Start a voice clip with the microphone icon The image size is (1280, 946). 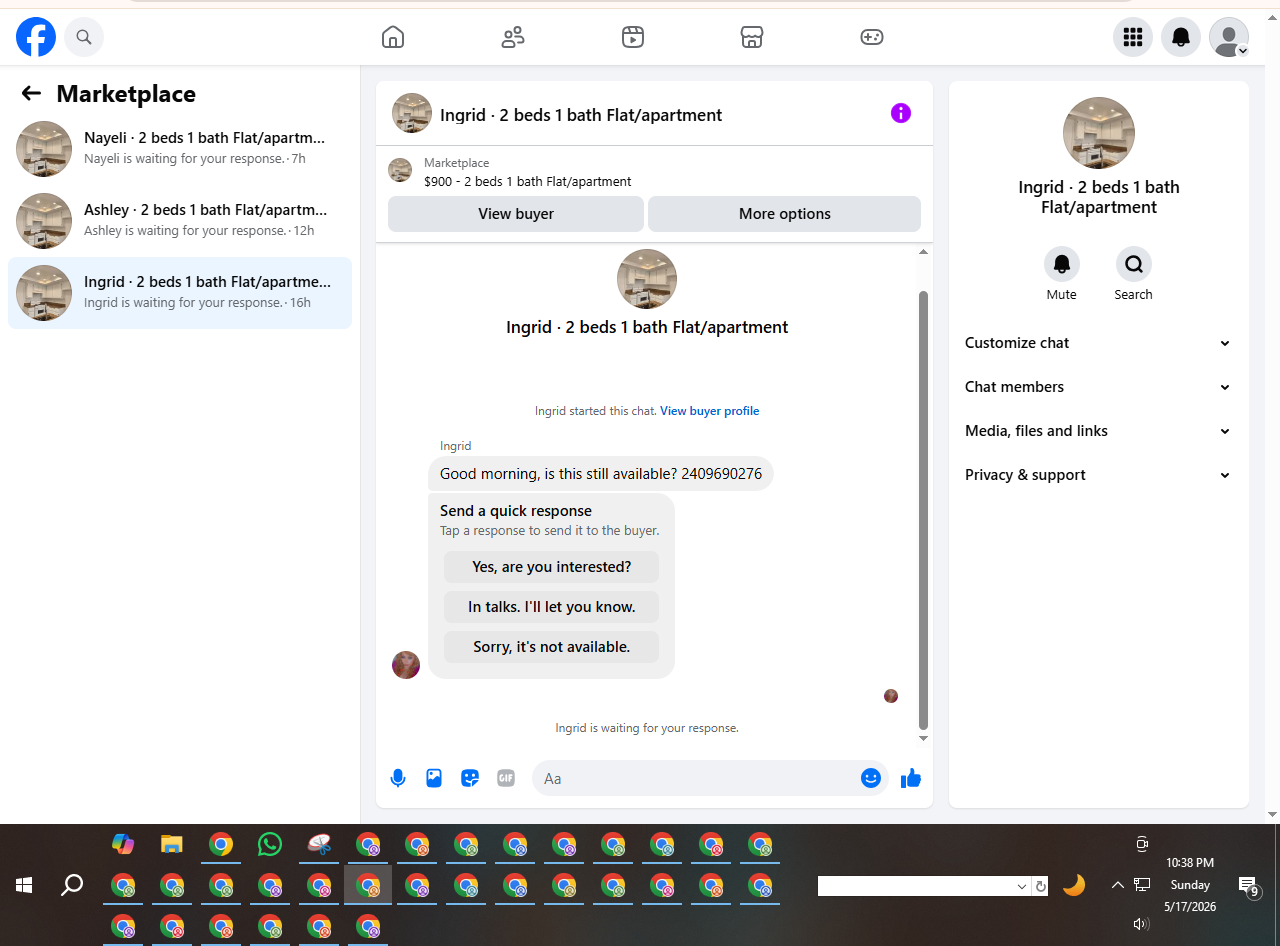(398, 778)
